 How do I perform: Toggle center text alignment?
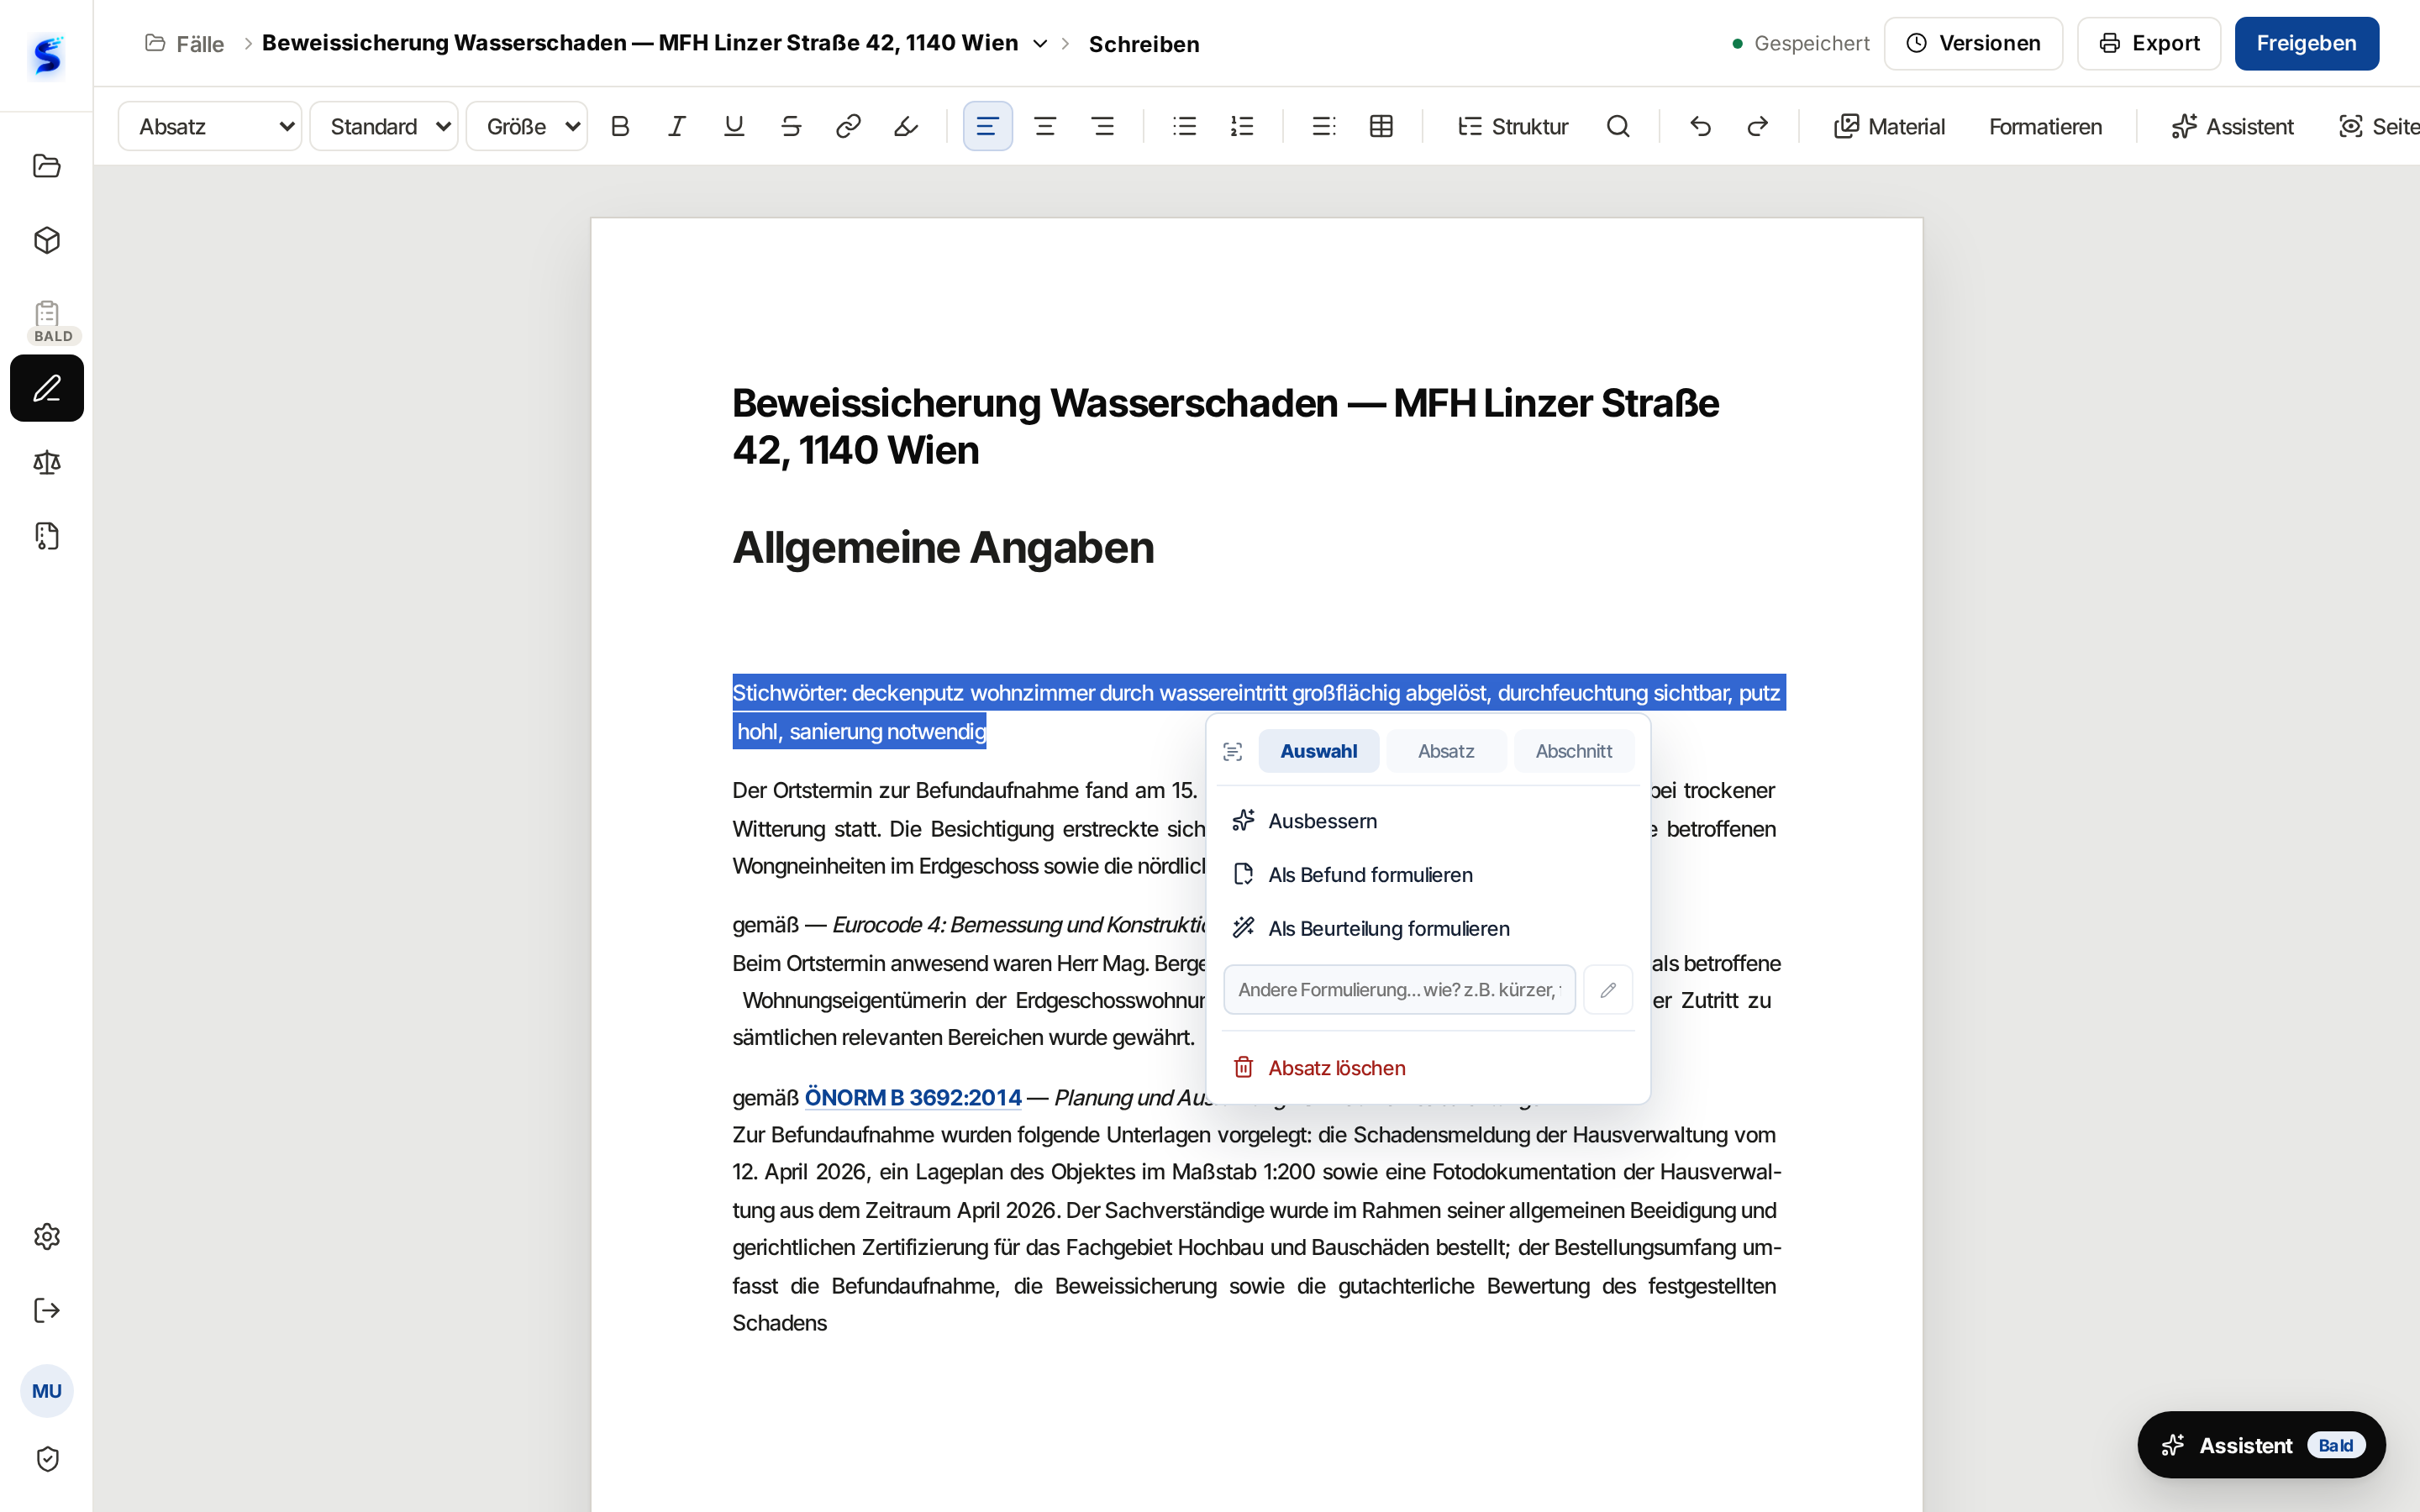(1045, 126)
